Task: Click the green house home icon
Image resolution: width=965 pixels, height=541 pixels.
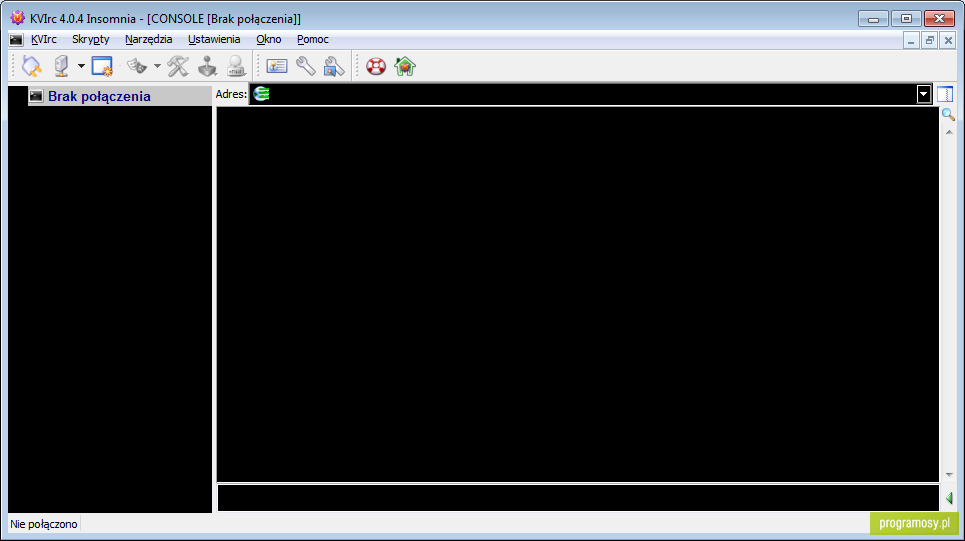Action: click(x=405, y=66)
